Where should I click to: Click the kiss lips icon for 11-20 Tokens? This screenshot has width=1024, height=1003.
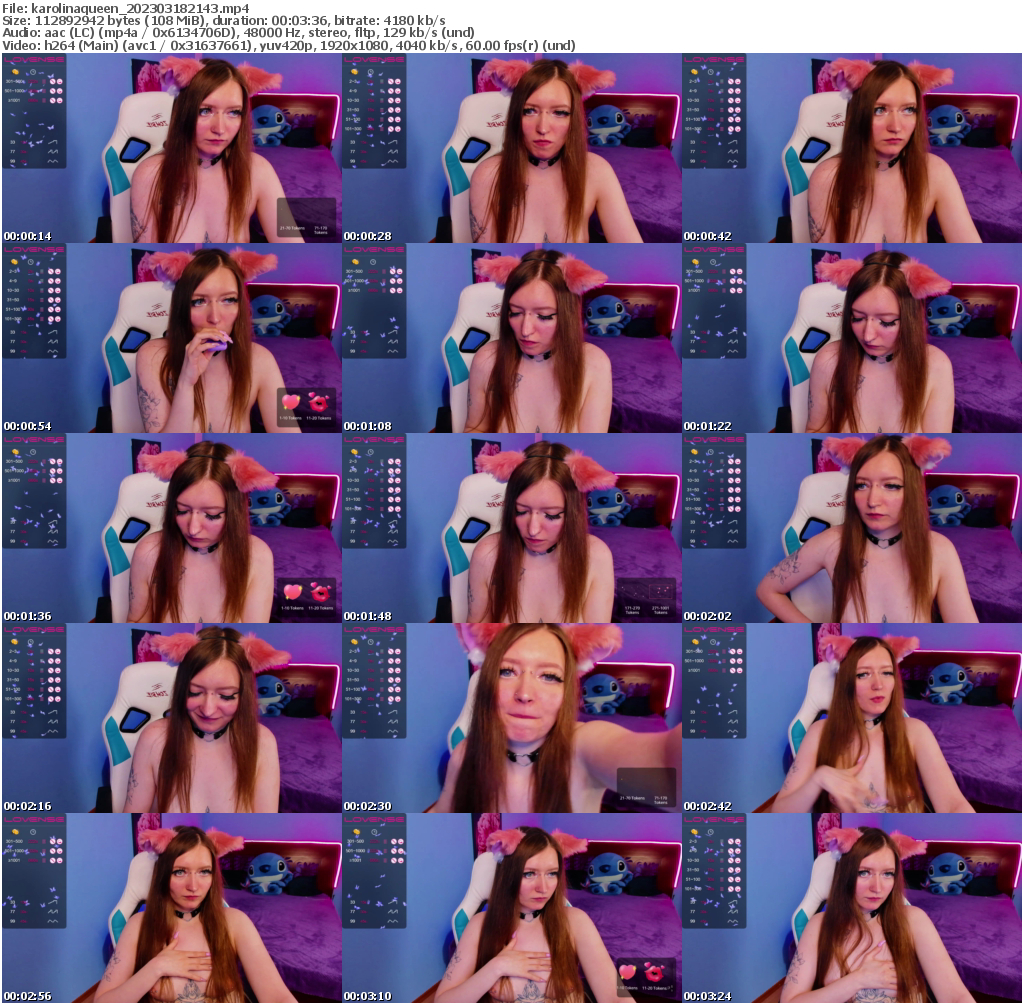tap(320, 593)
